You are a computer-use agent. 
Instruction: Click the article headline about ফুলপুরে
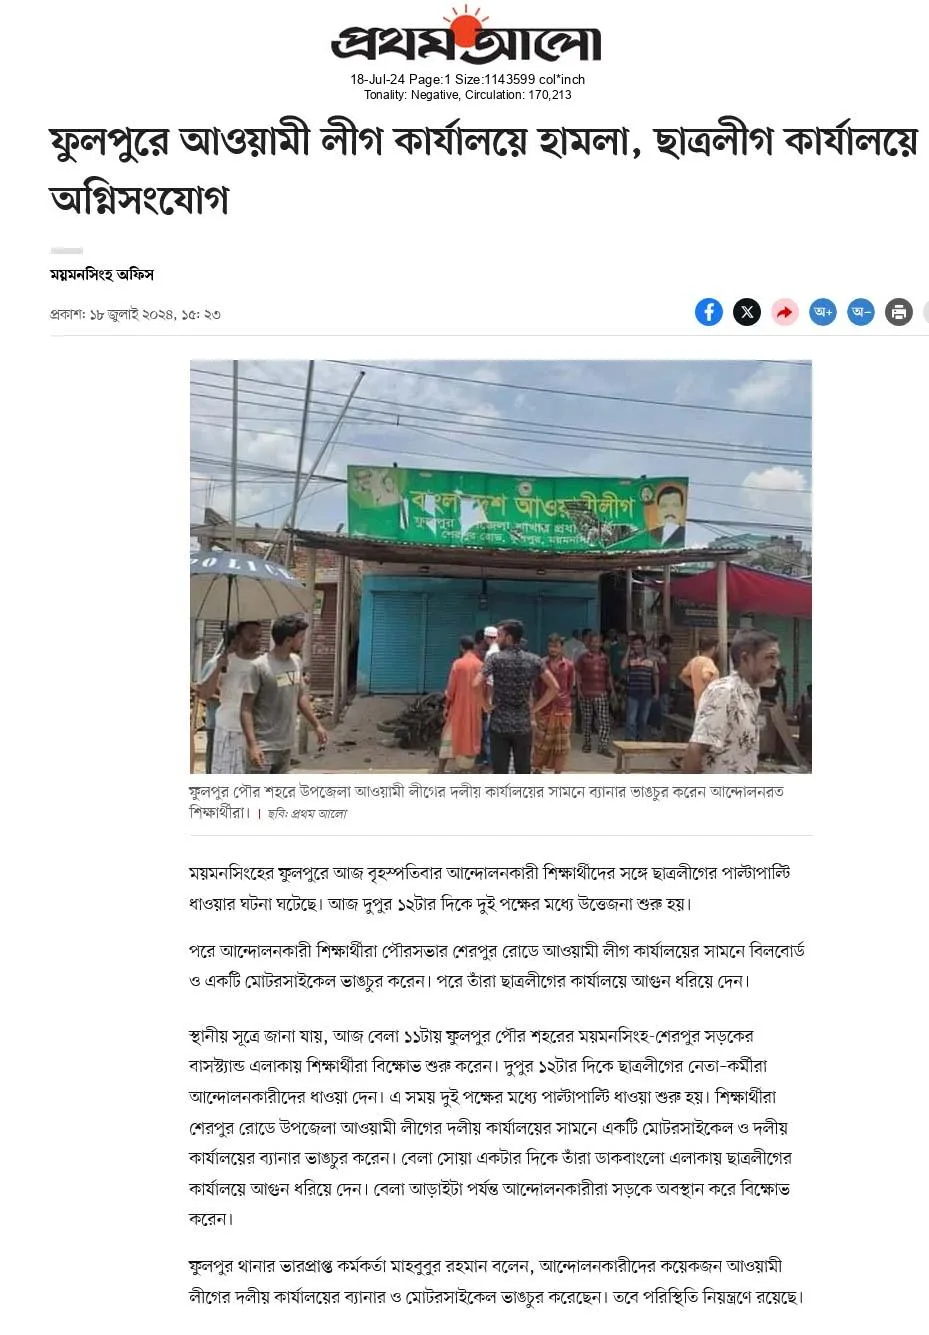click(x=483, y=170)
